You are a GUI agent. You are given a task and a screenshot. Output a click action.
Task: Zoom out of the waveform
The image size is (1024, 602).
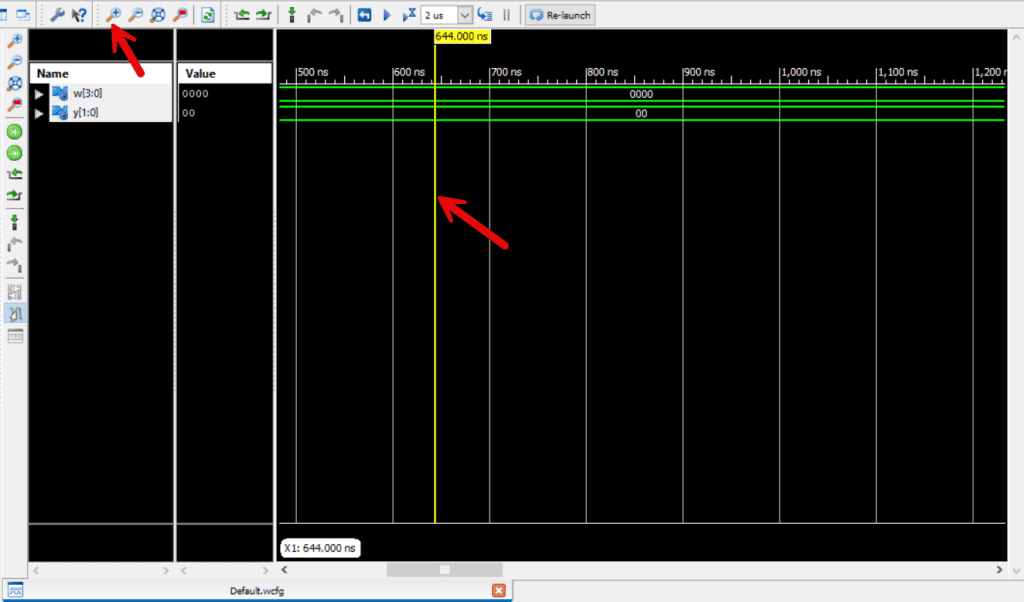point(136,15)
